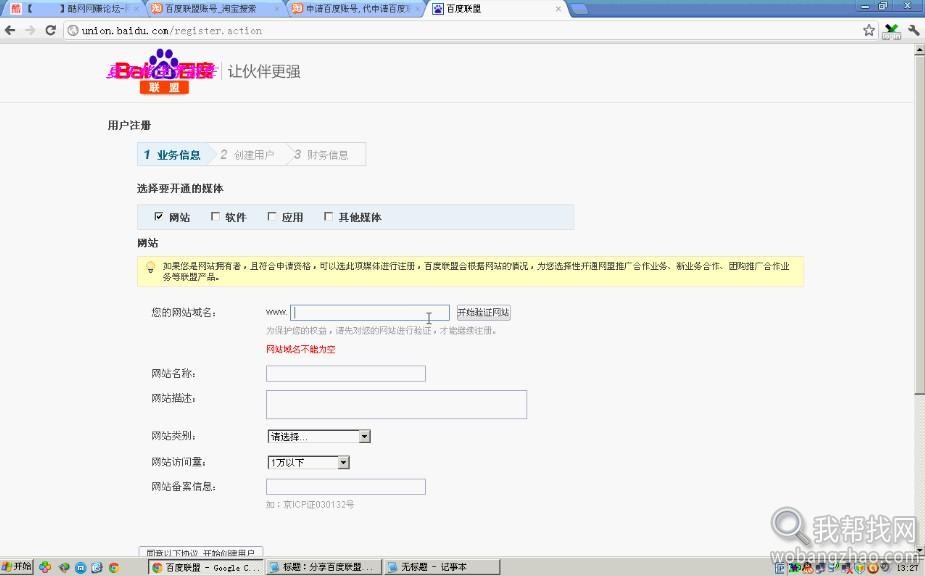This screenshot has width=925, height=576.
Task: Click the partially visible agreement button at bottom
Action: 201,552
